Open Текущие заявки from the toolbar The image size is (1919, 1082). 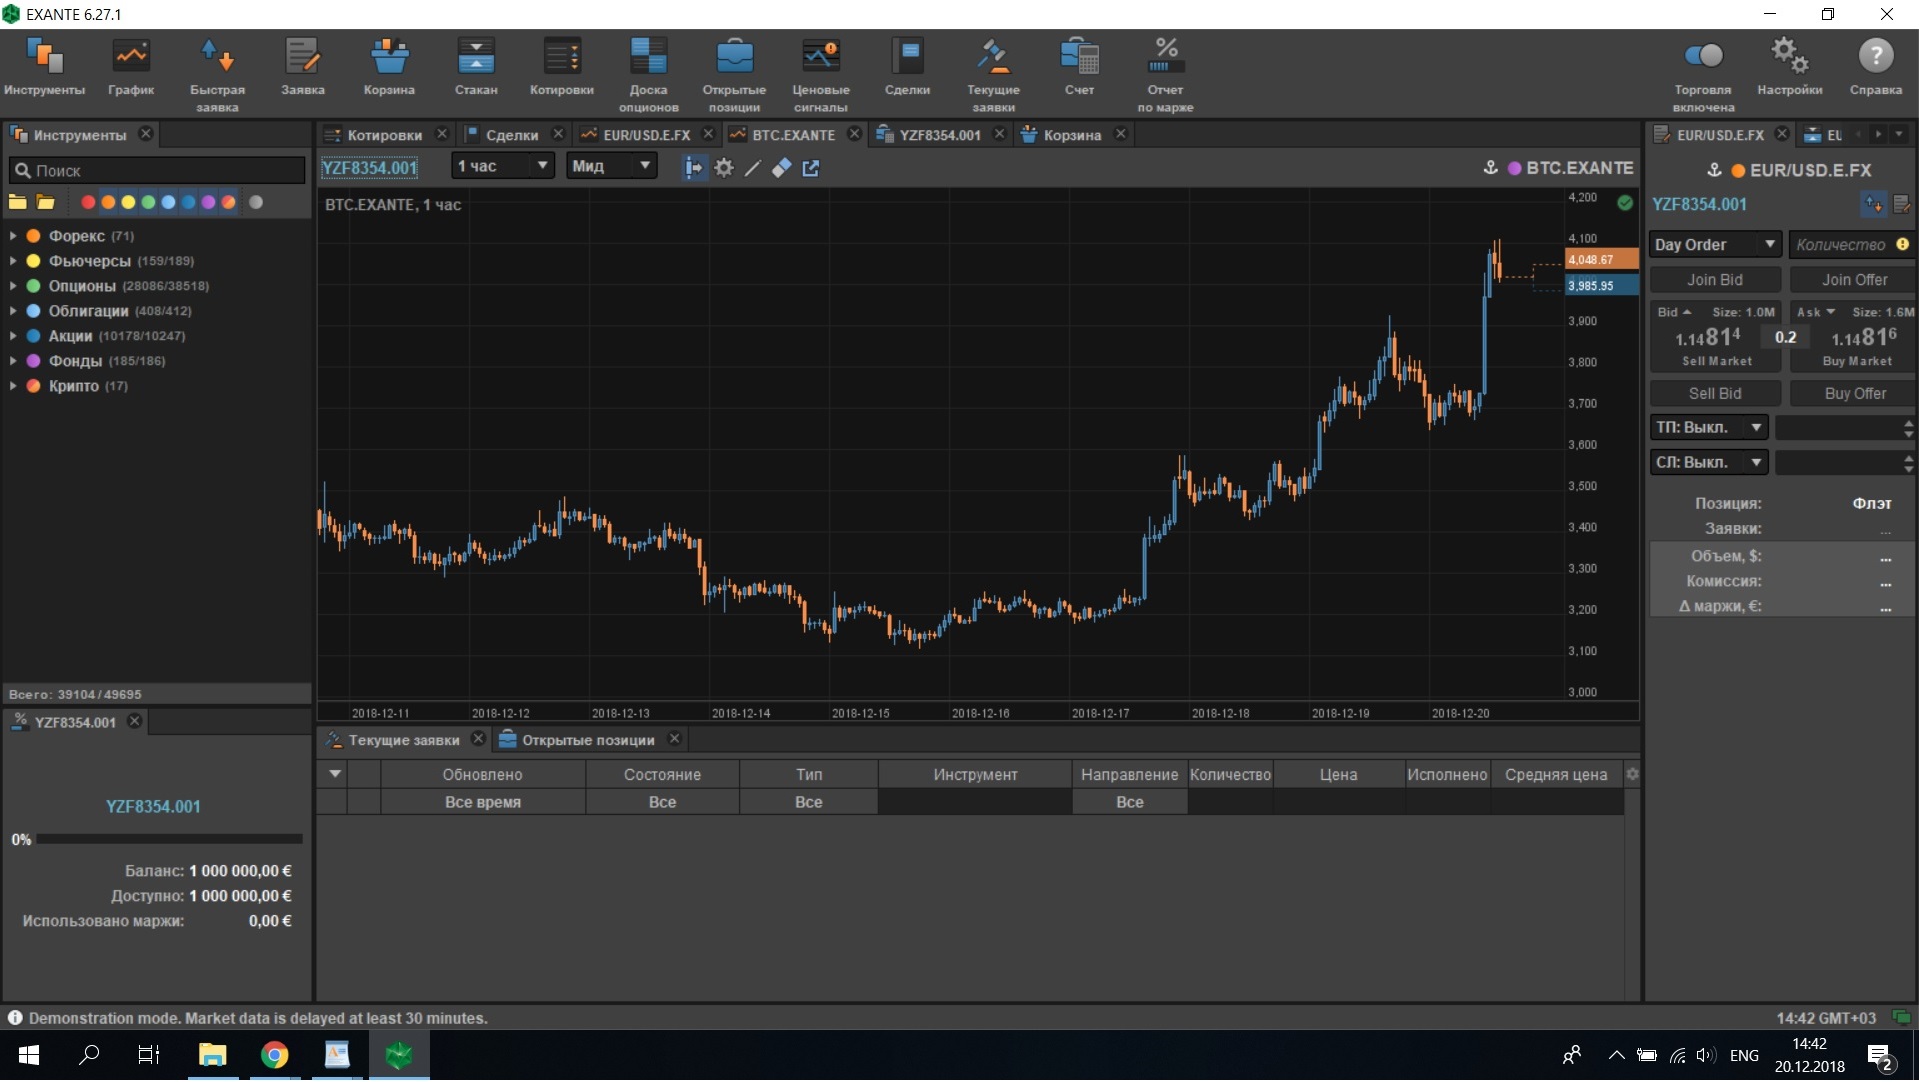993,75
